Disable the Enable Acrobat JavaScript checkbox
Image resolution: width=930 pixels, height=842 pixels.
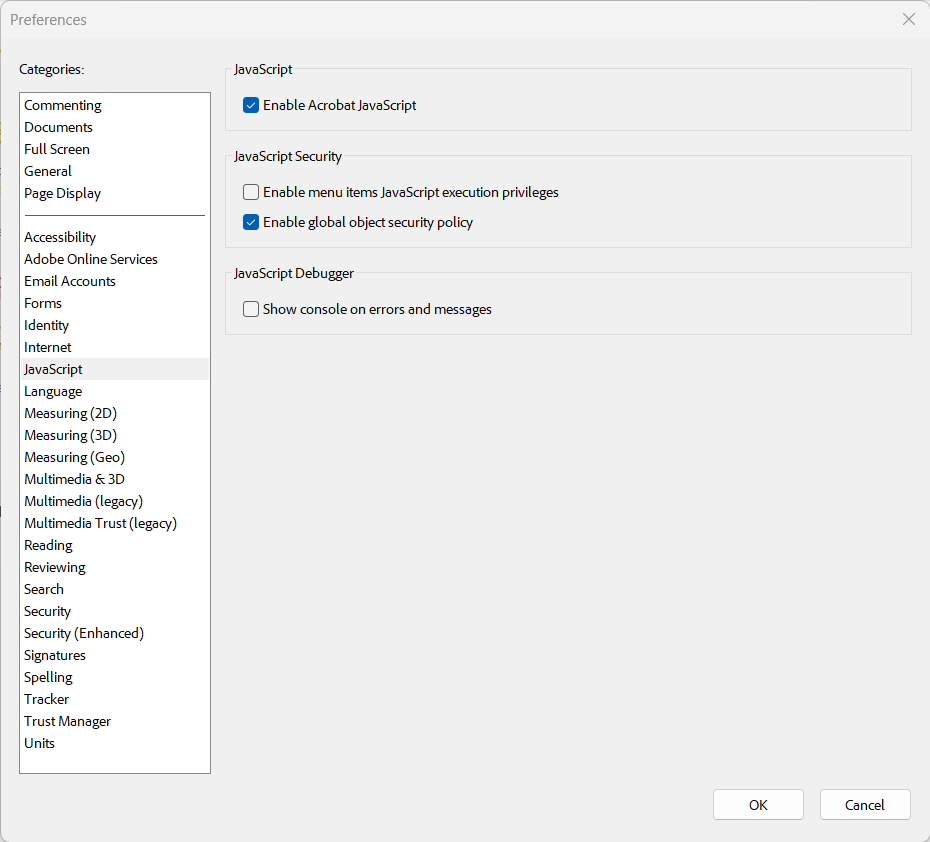click(251, 106)
